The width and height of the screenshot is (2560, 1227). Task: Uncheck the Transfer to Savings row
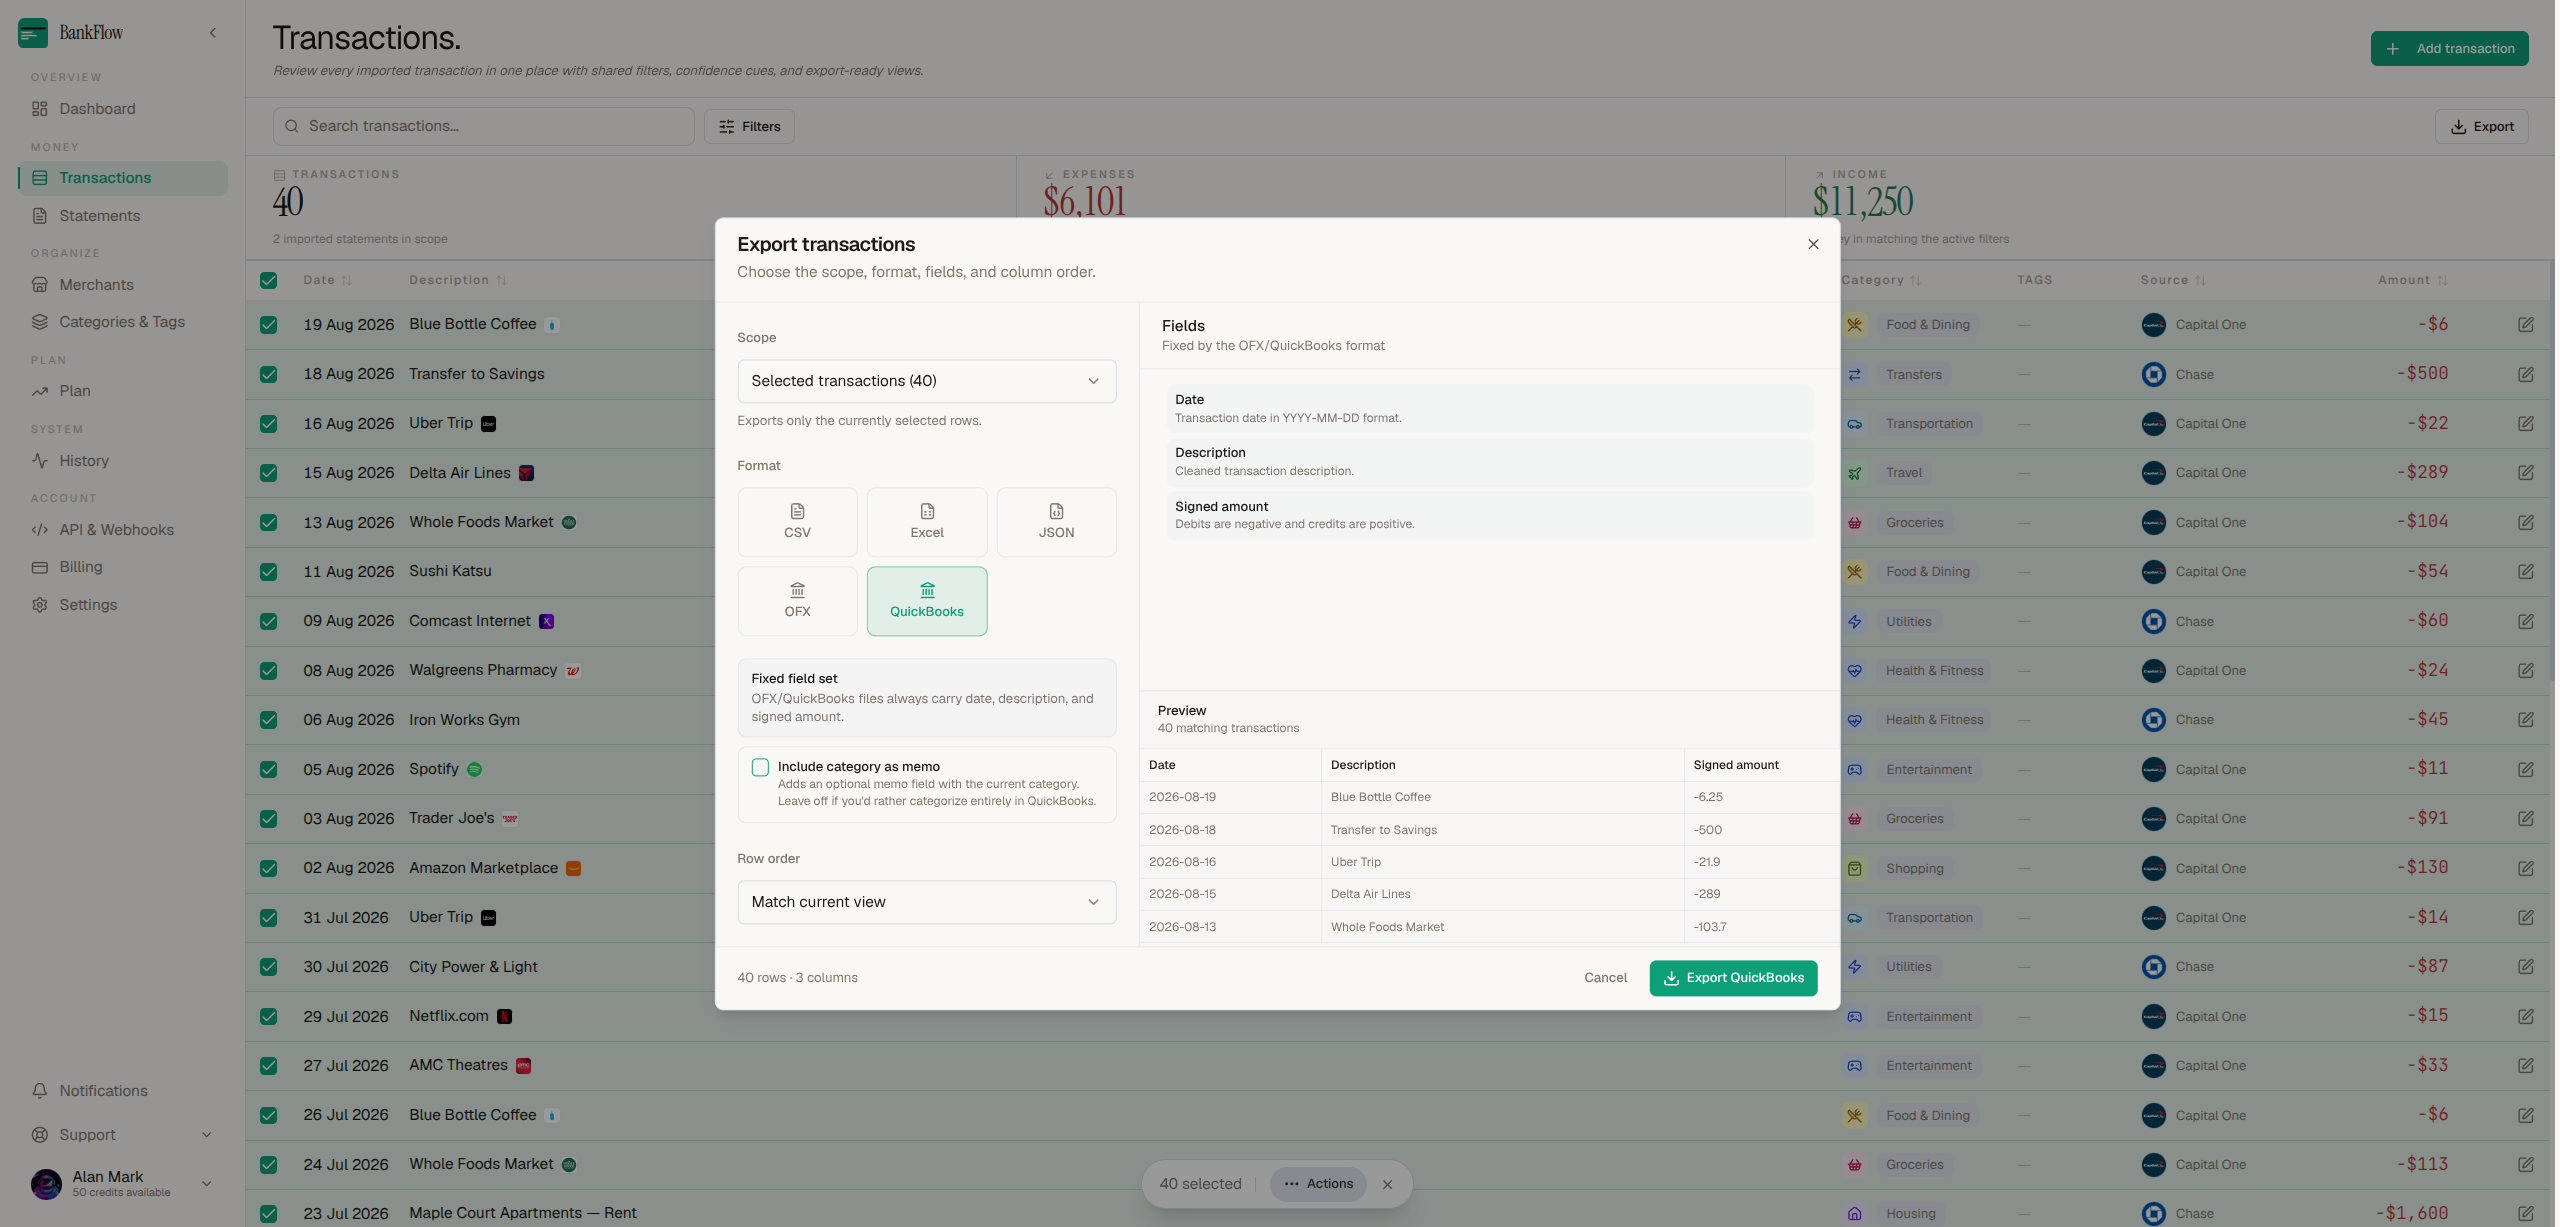point(268,374)
